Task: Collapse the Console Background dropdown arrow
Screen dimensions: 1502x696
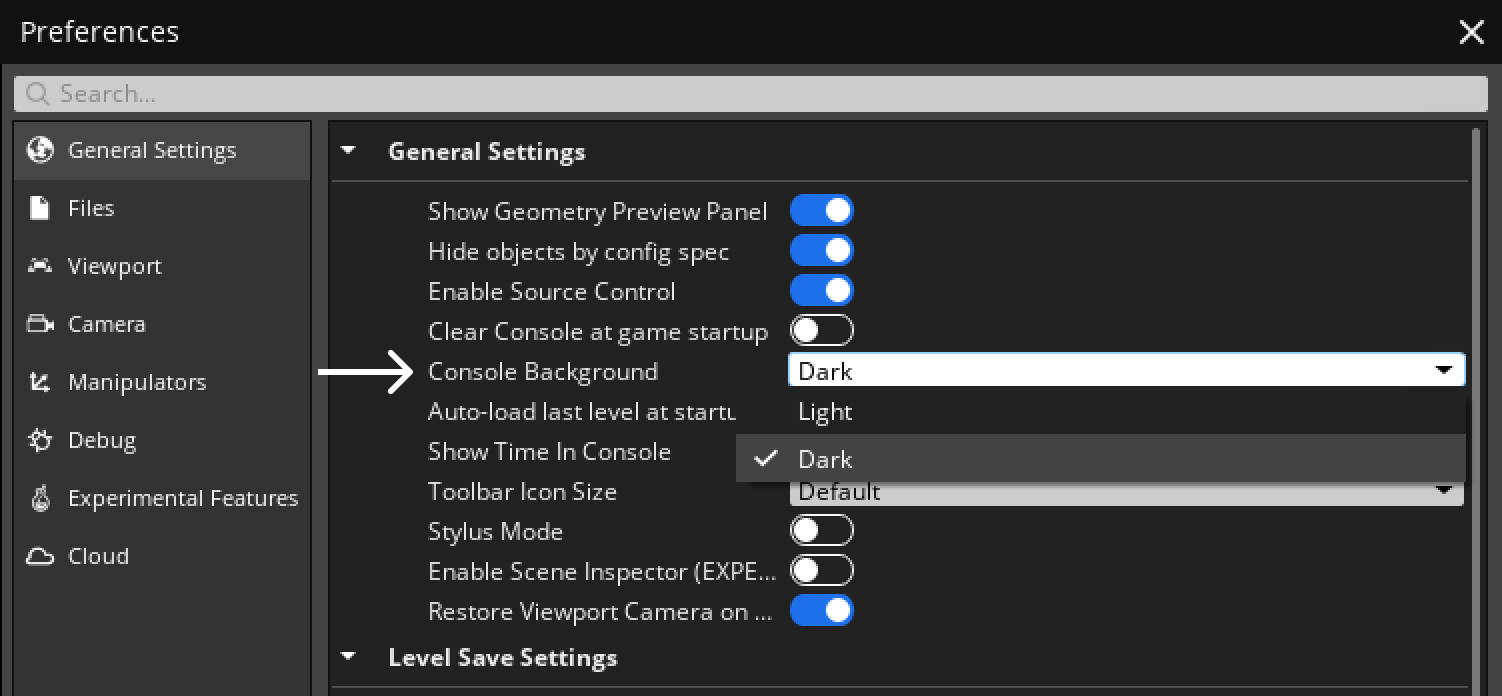Action: click(x=1446, y=369)
